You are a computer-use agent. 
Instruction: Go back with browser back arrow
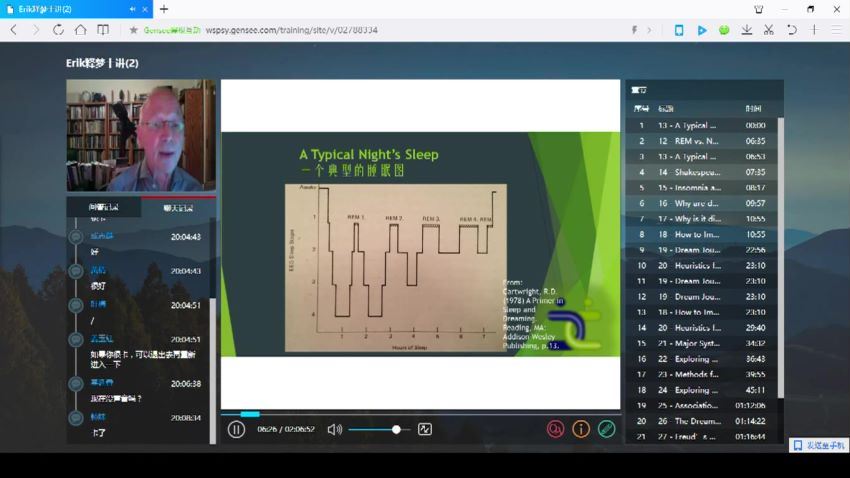pyautogui.click(x=14, y=30)
